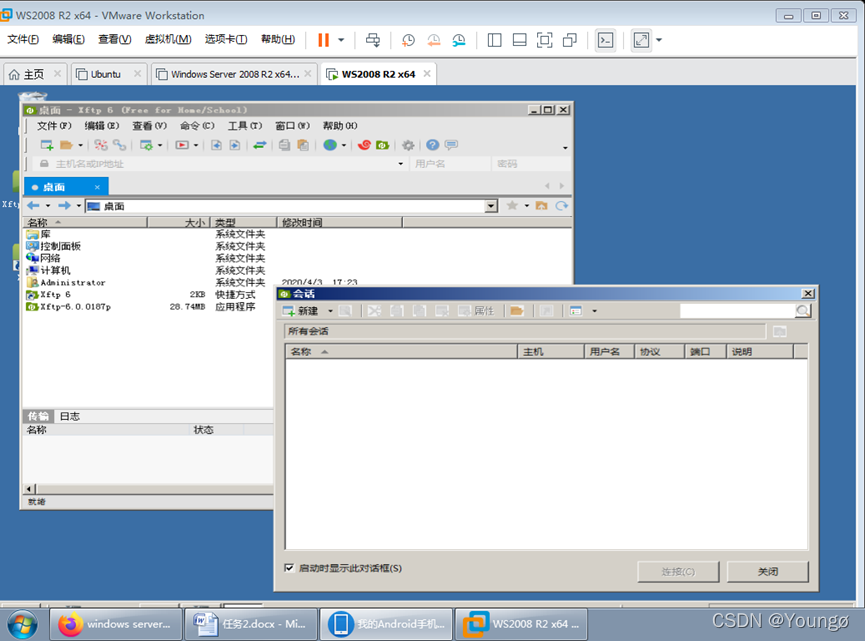Sort Xftp files by 修改时间 column header
Viewport: 865px width, 641px height.
[x=339, y=222]
